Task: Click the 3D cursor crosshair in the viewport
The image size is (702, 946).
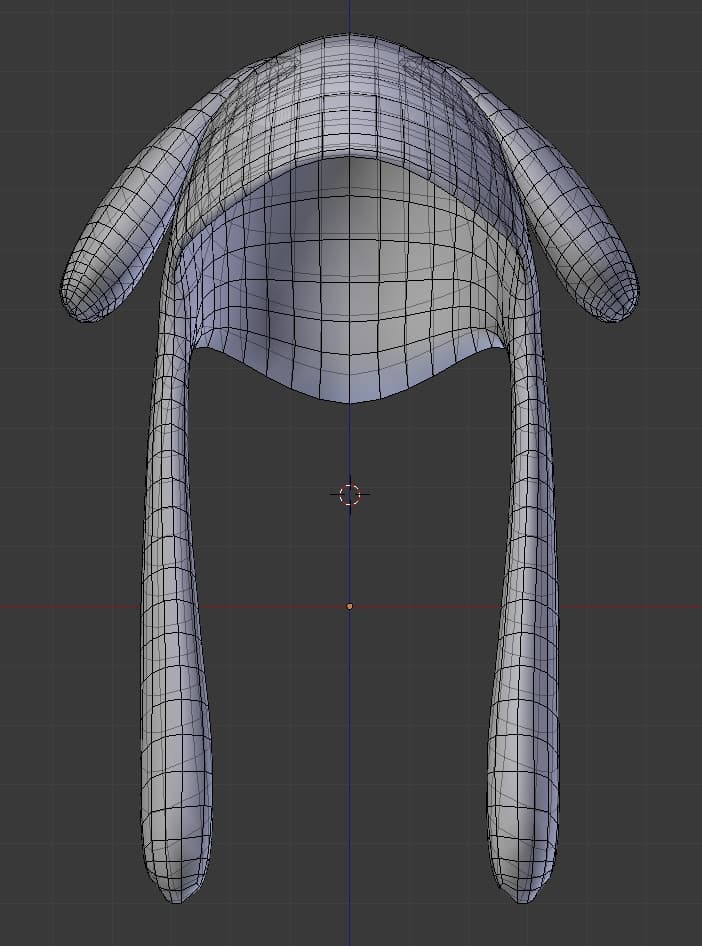Action: pyautogui.click(x=349, y=494)
